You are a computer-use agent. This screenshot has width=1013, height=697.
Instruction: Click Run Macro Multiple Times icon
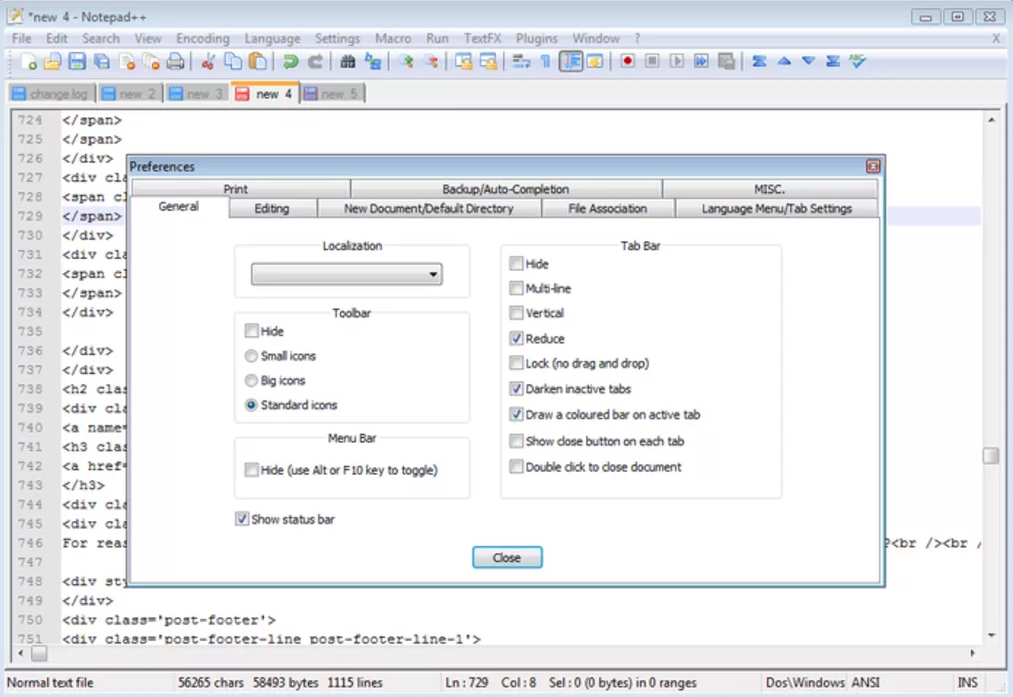coord(701,61)
